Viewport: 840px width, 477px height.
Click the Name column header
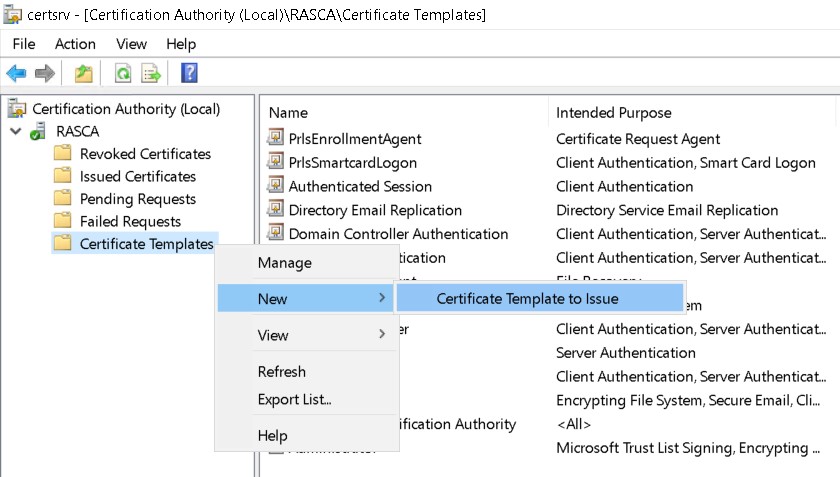click(288, 113)
